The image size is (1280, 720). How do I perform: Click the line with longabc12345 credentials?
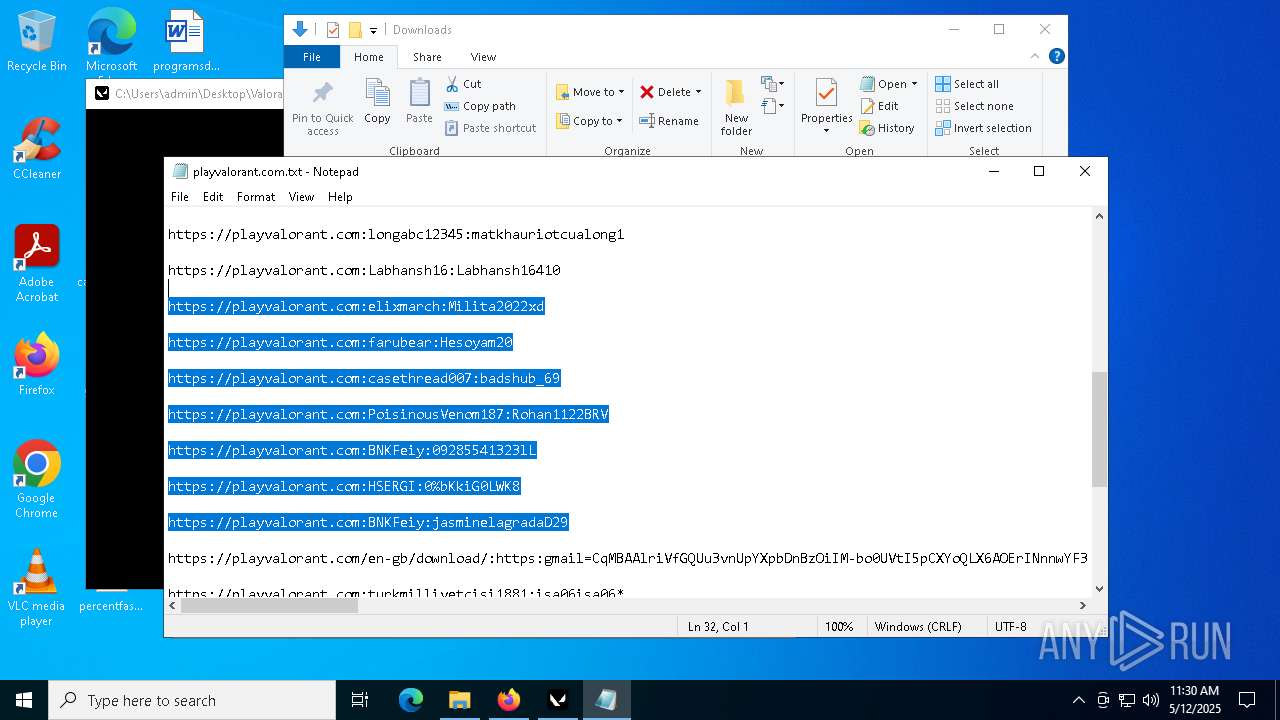[396, 234]
